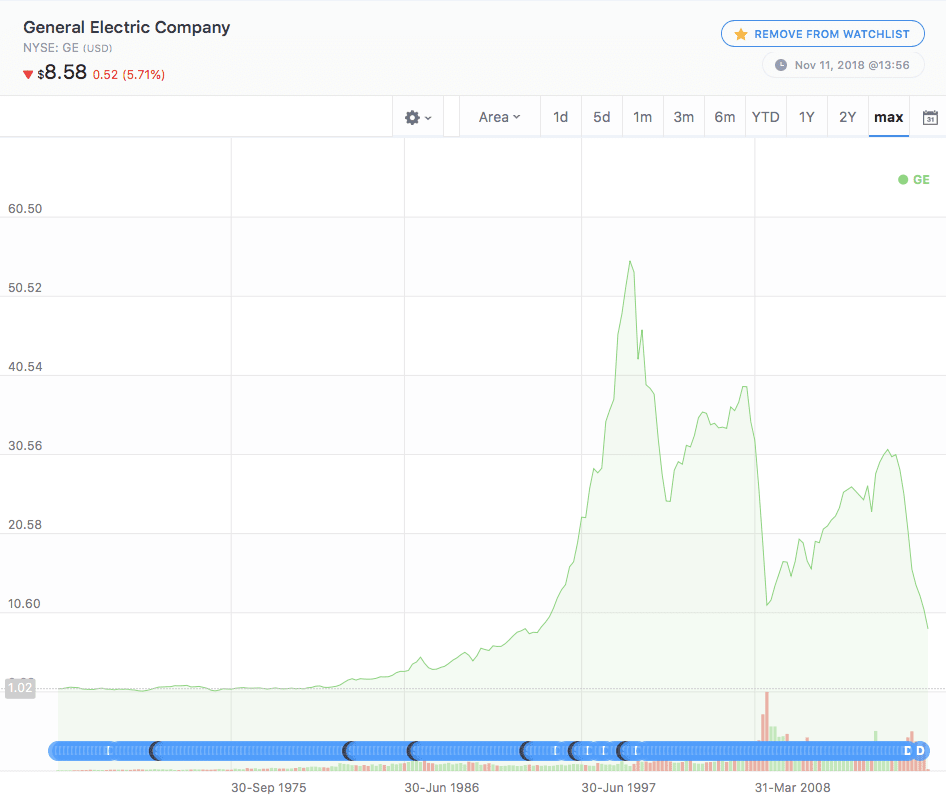
Task: Select the 5d time range
Action: pyautogui.click(x=602, y=117)
